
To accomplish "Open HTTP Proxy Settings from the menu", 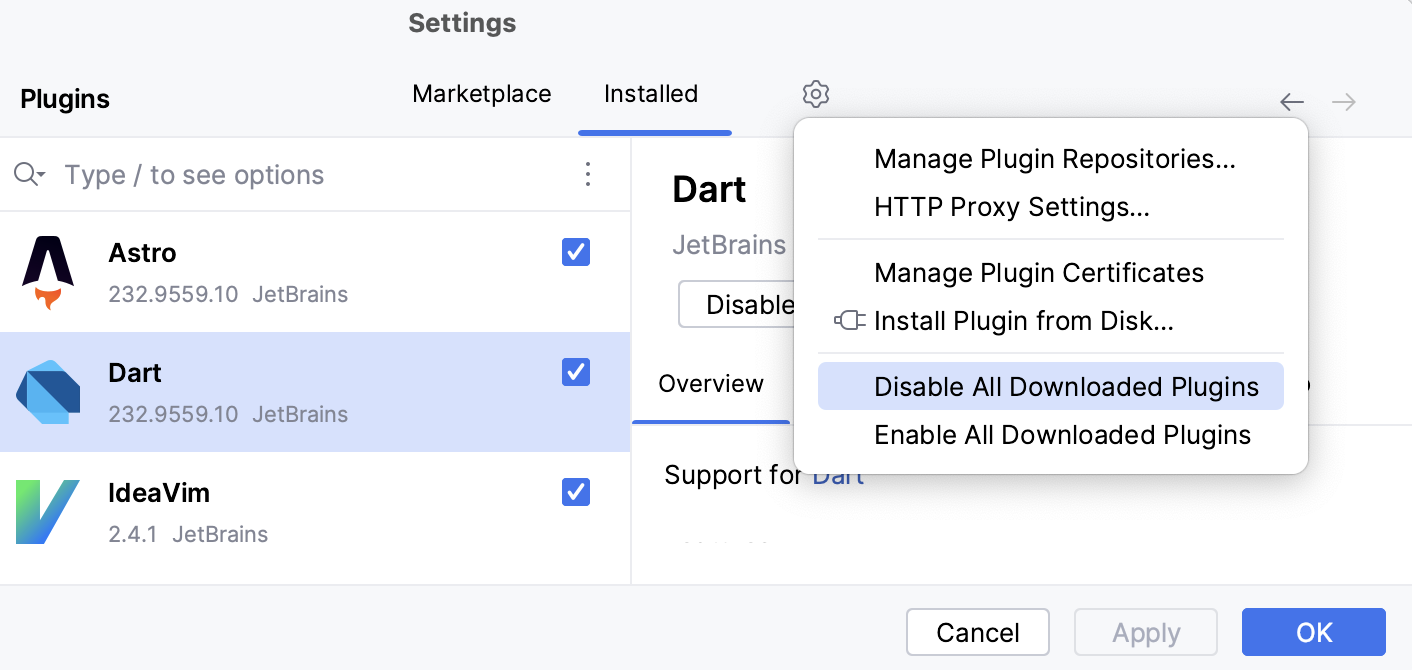I will coord(1011,207).
